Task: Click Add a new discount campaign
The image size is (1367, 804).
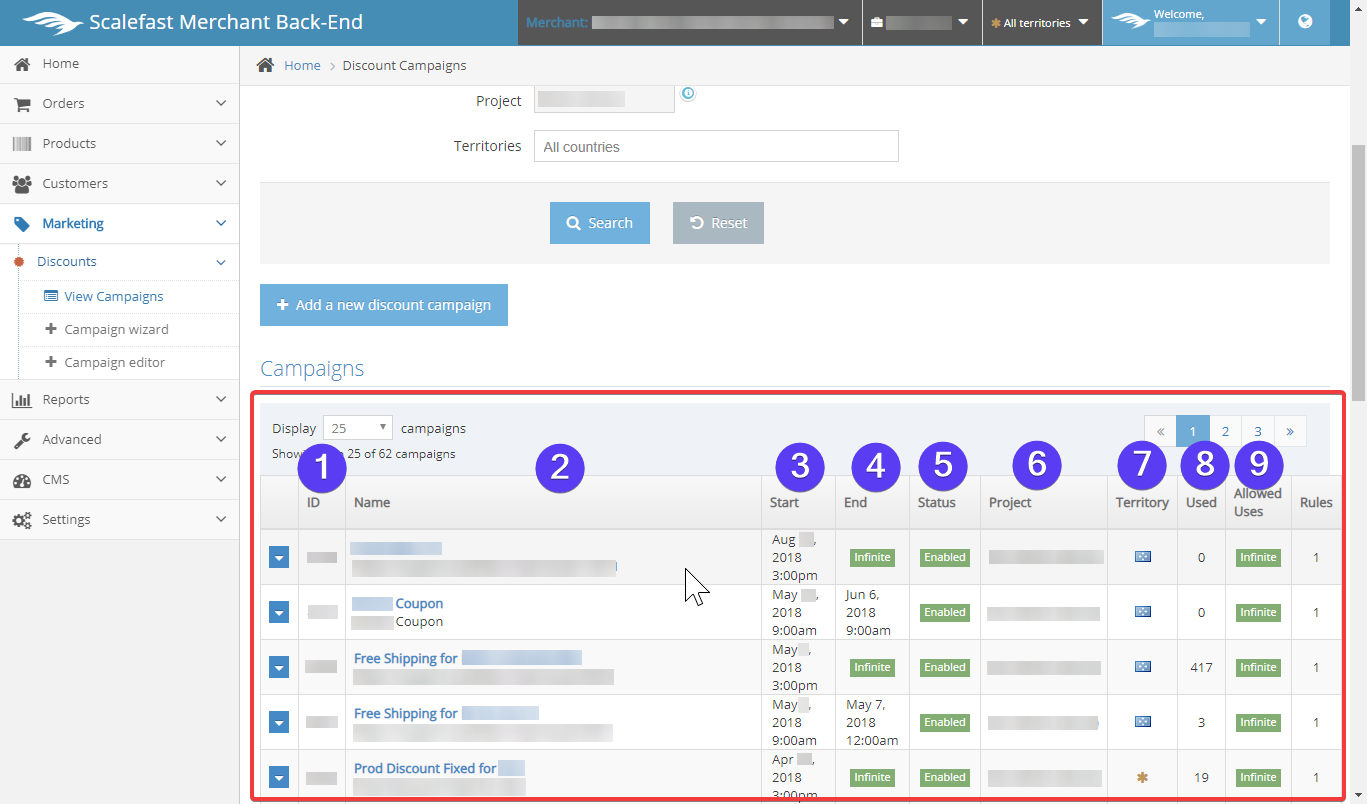Action: (x=384, y=305)
